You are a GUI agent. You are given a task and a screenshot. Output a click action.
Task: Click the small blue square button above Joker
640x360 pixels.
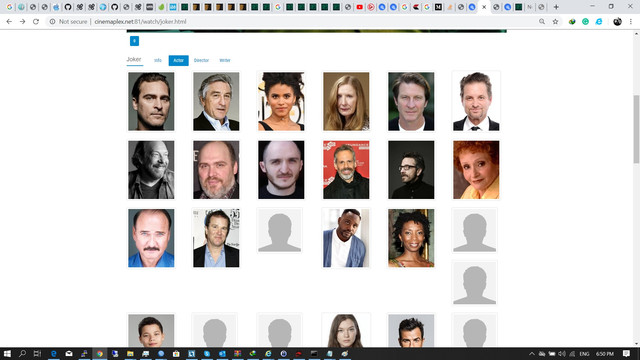pyautogui.click(x=134, y=41)
